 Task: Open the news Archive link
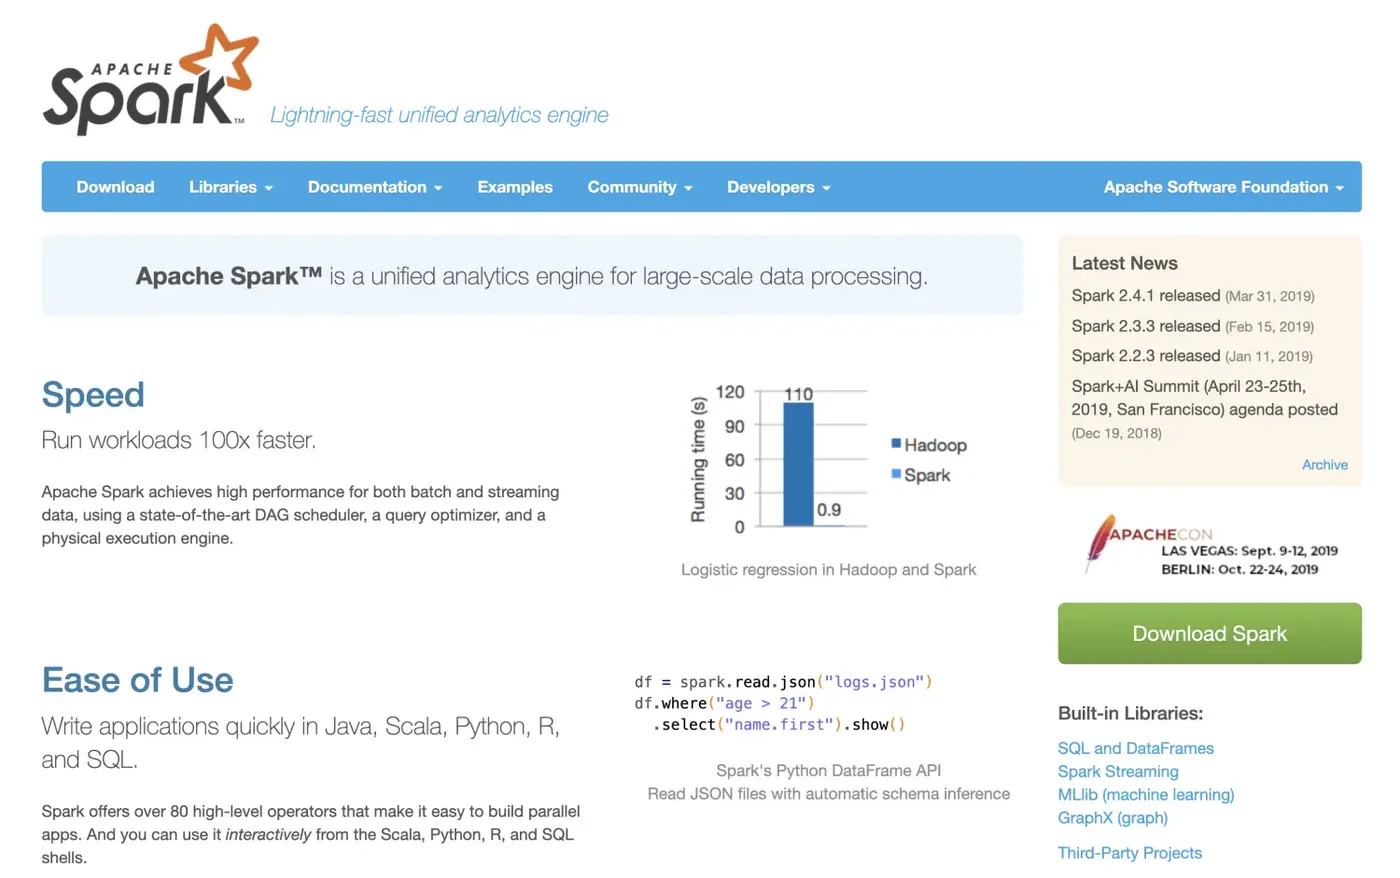[x=1324, y=465]
